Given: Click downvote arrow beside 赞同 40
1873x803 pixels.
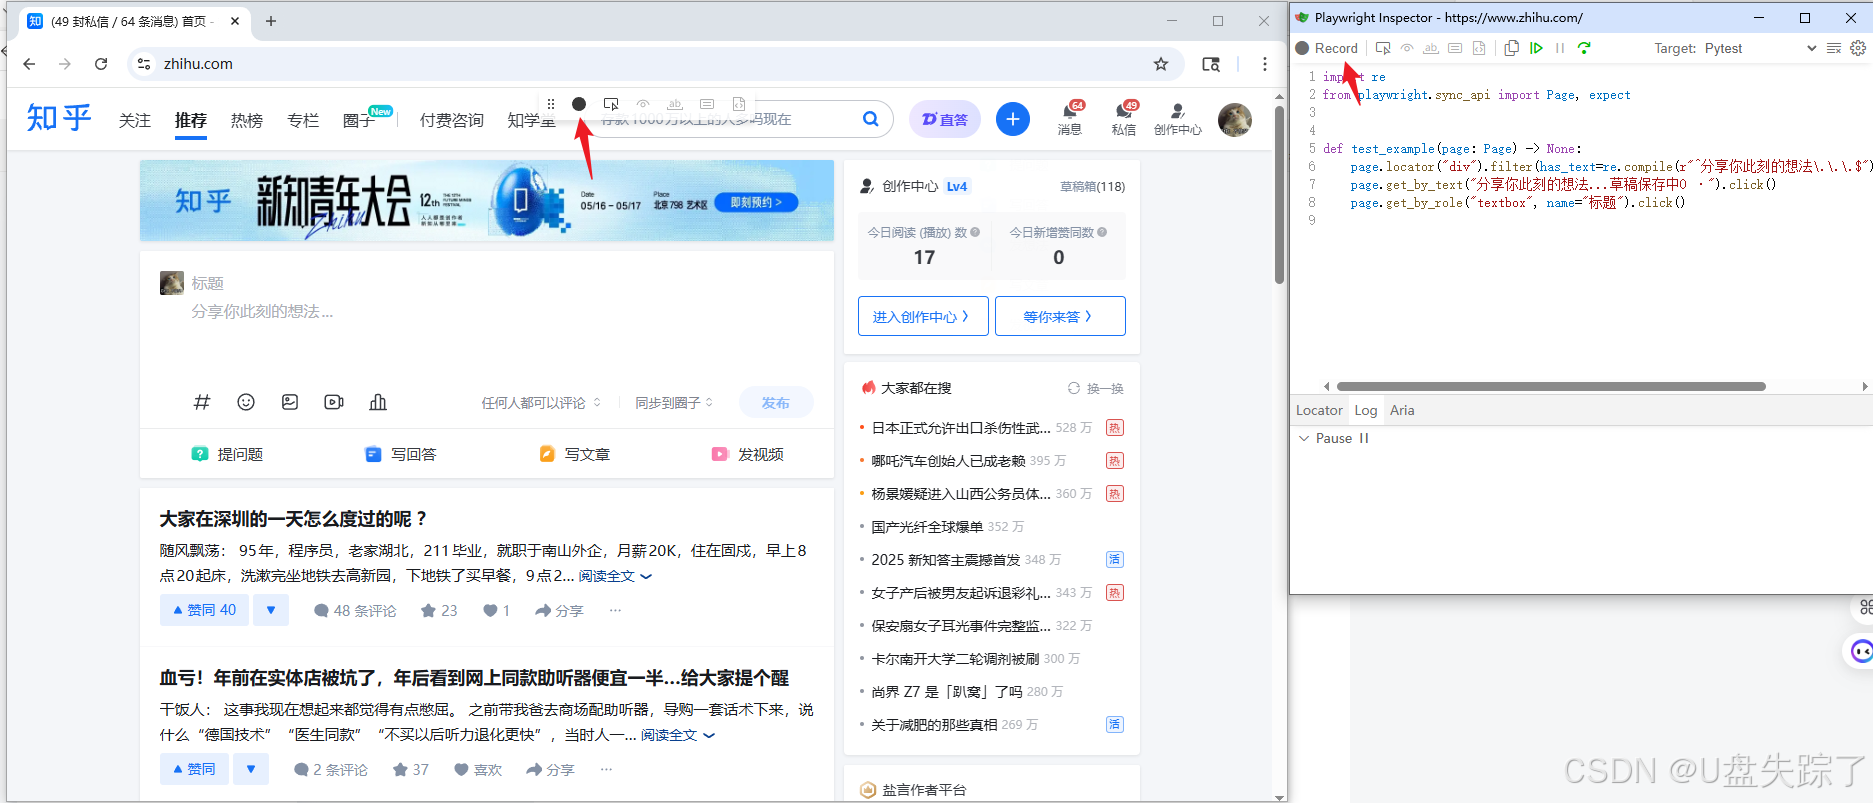Looking at the screenshot, I should tap(271, 610).
